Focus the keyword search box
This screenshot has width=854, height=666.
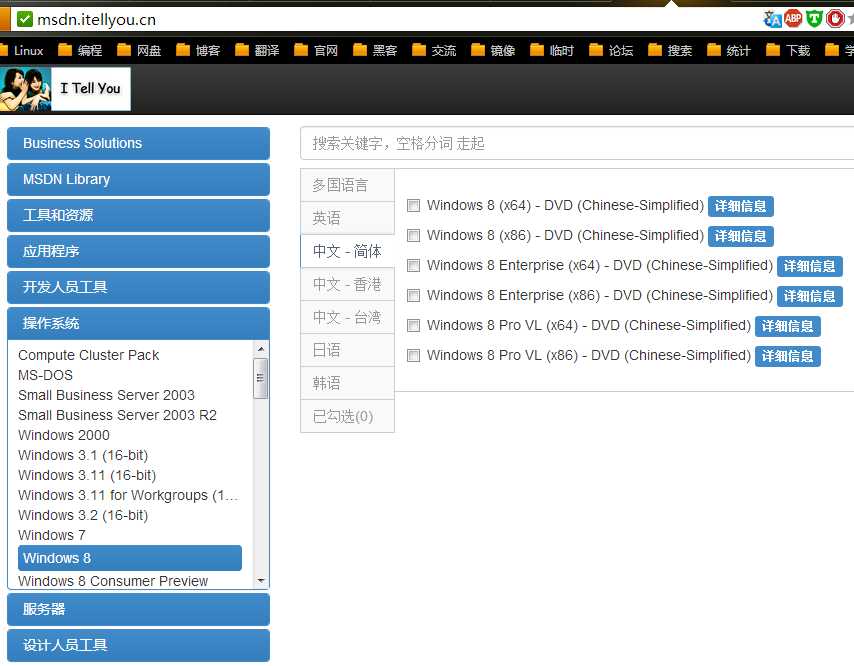(x=577, y=143)
